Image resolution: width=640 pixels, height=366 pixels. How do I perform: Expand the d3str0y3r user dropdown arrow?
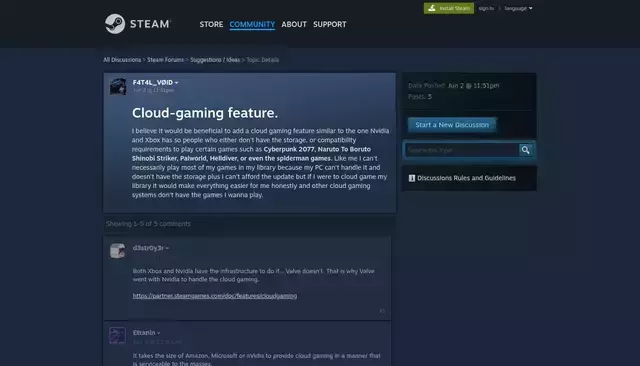coord(167,248)
